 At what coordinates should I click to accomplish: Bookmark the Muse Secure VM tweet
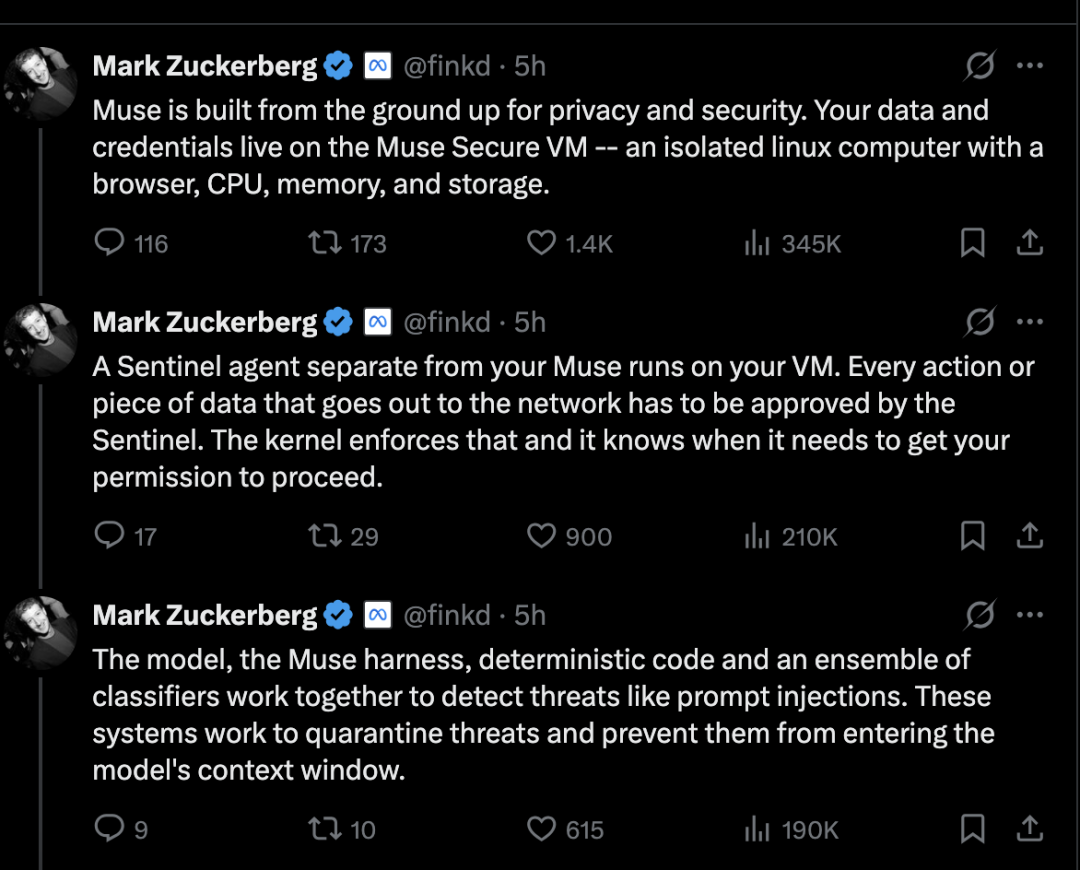pyautogui.click(x=973, y=242)
